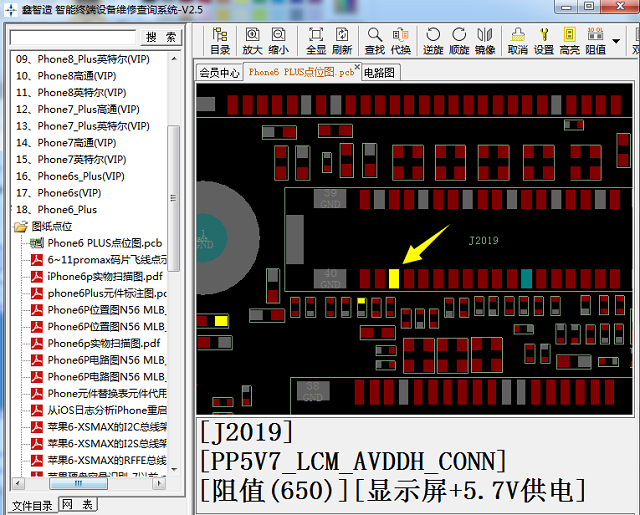This screenshot has width=640, height=515.
Task: Select 10、Phone8高通(VIP) entry
Action: coord(66,76)
